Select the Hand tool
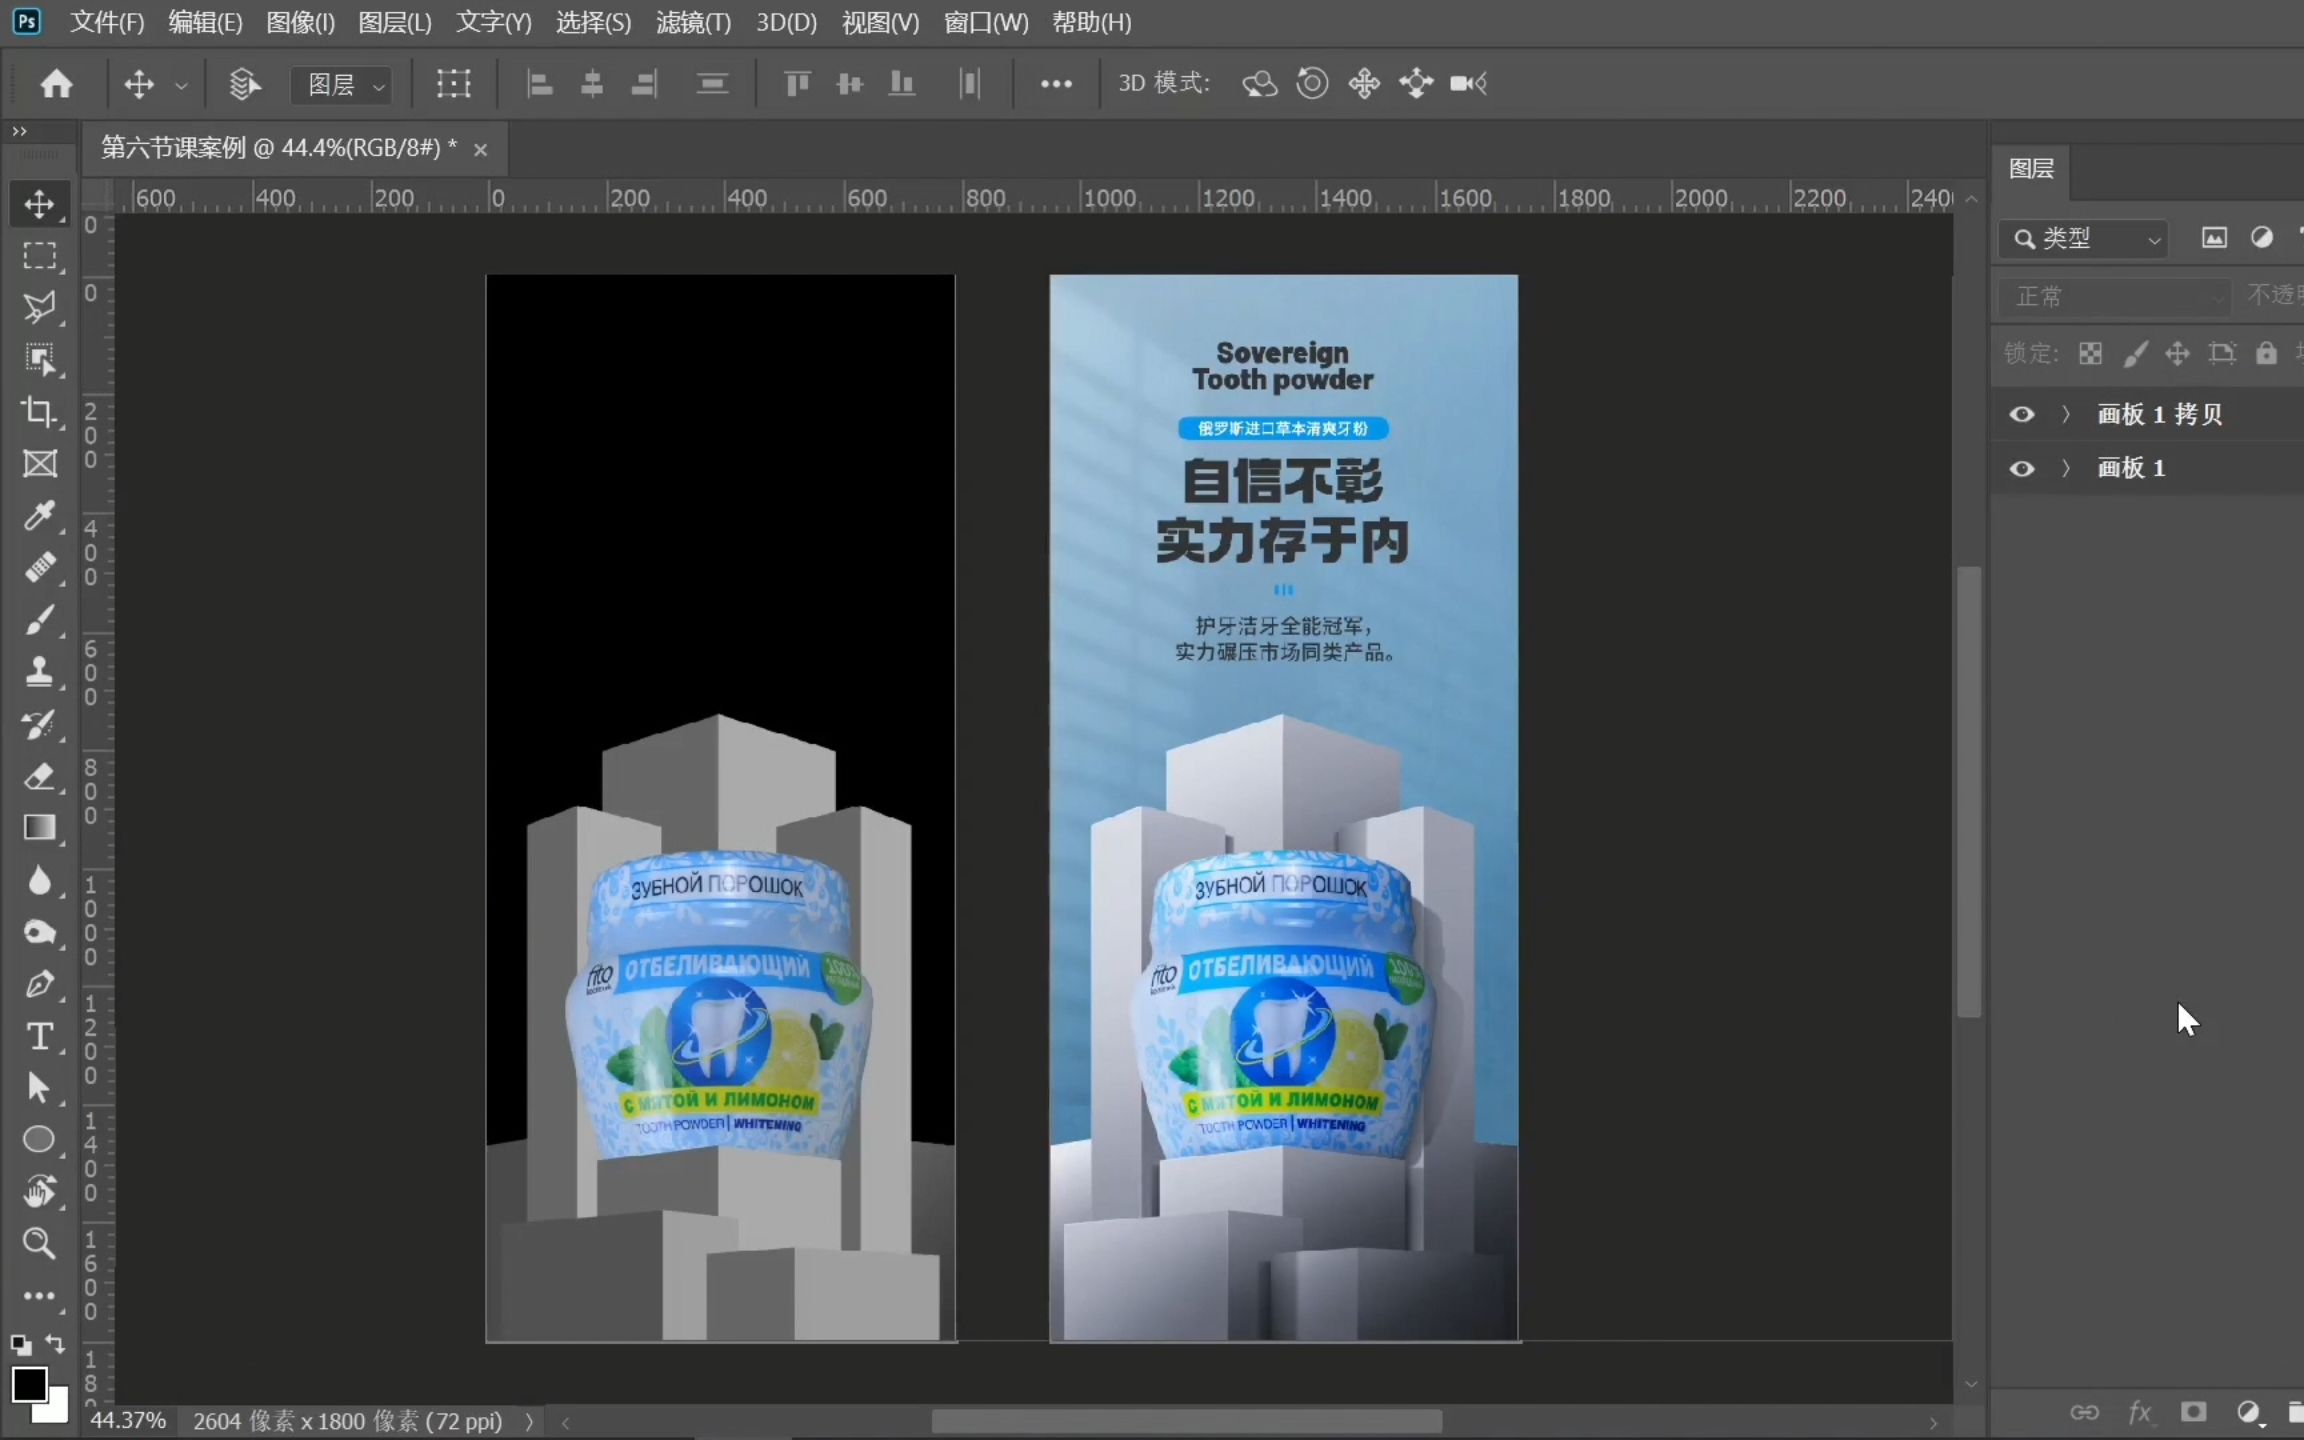 click(x=39, y=1192)
